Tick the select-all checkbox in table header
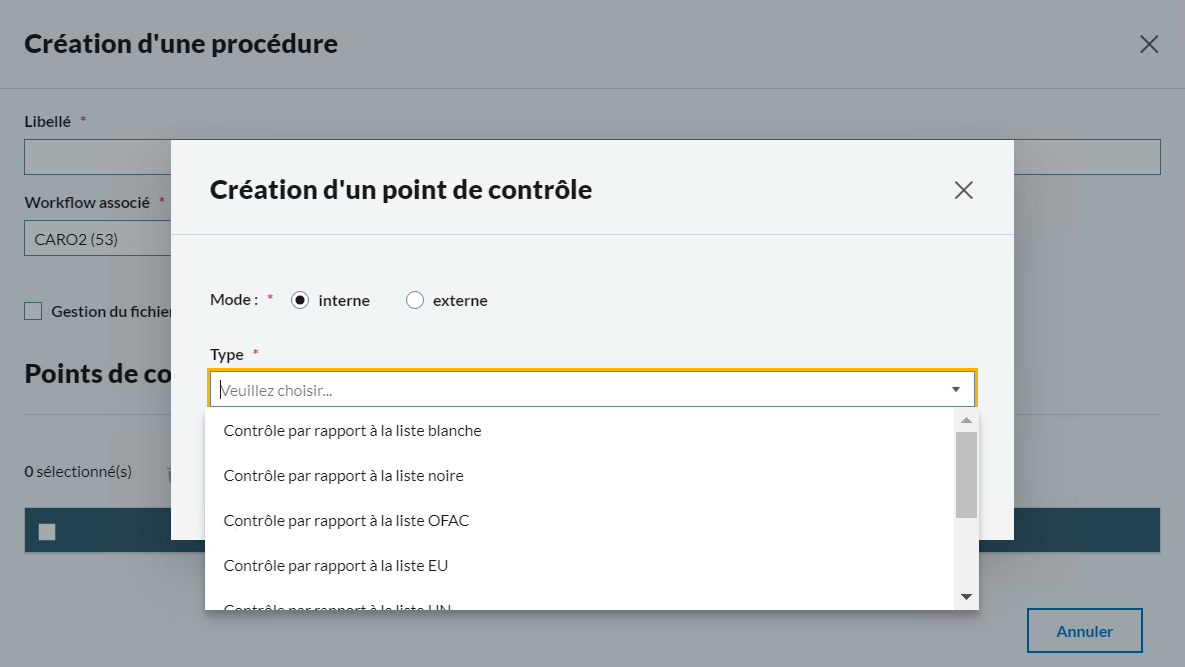The width and height of the screenshot is (1185, 667). click(47, 532)
